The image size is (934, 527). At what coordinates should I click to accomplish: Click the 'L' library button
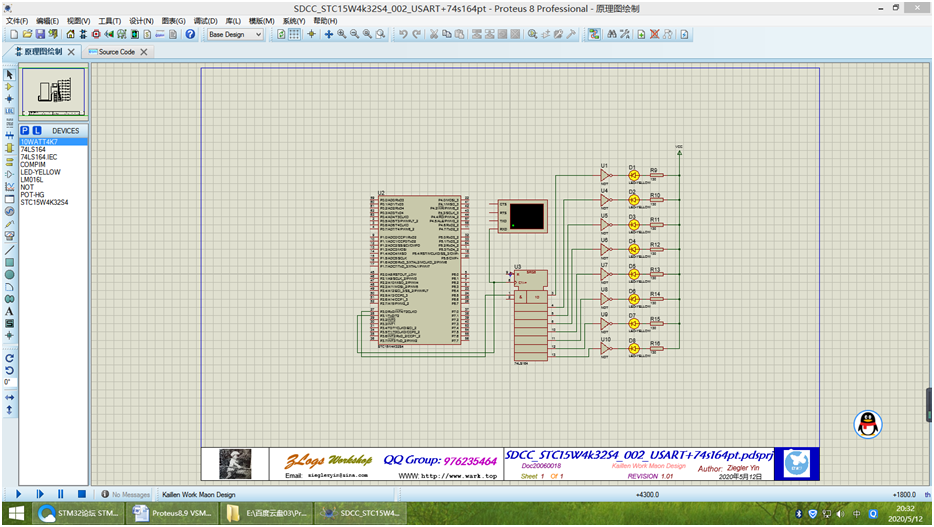(37, 130)
